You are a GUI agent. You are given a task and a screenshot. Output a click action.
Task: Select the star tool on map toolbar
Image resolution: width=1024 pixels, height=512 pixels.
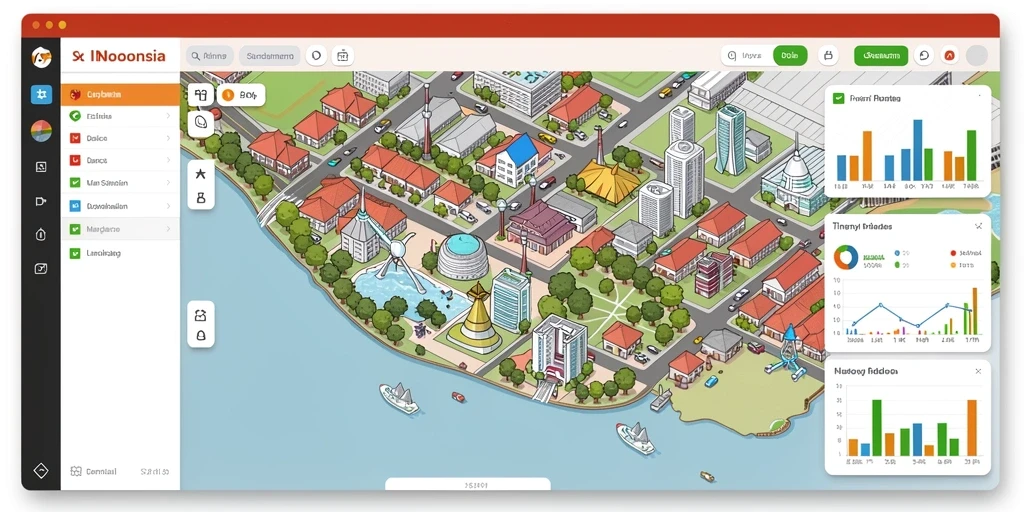pos(200,174)
